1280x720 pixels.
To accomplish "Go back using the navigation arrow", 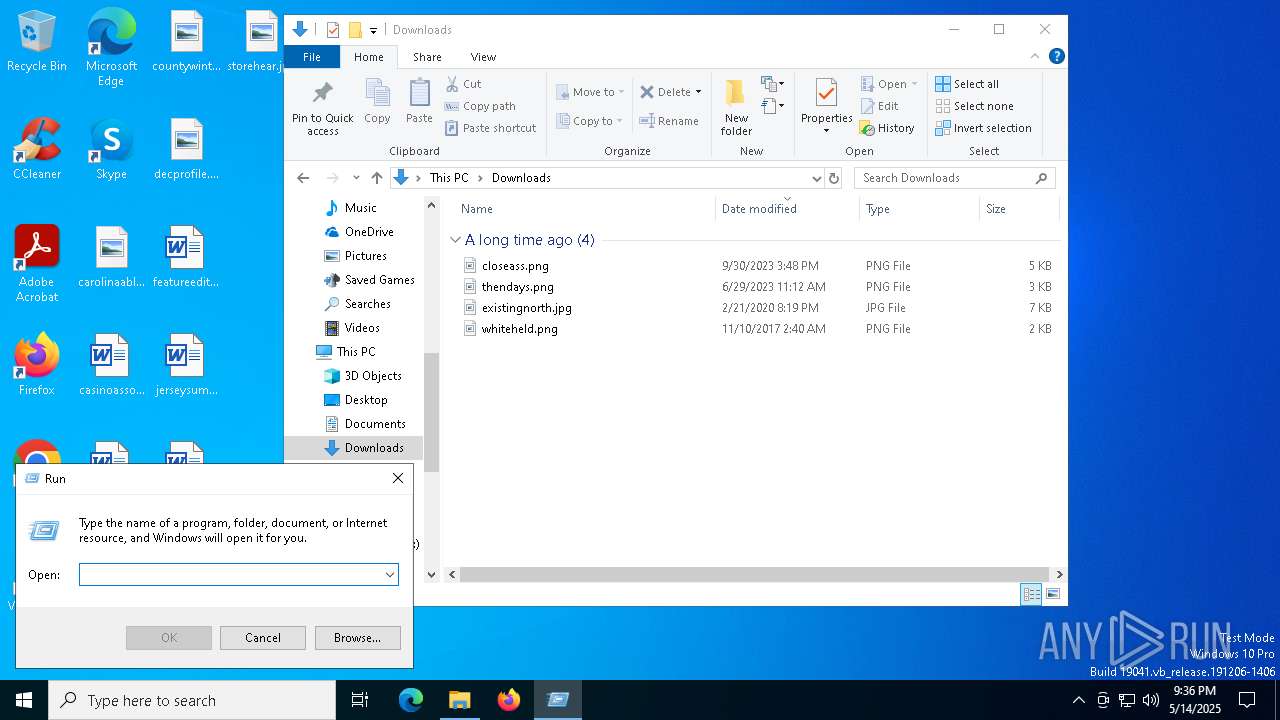I will 303,178.
